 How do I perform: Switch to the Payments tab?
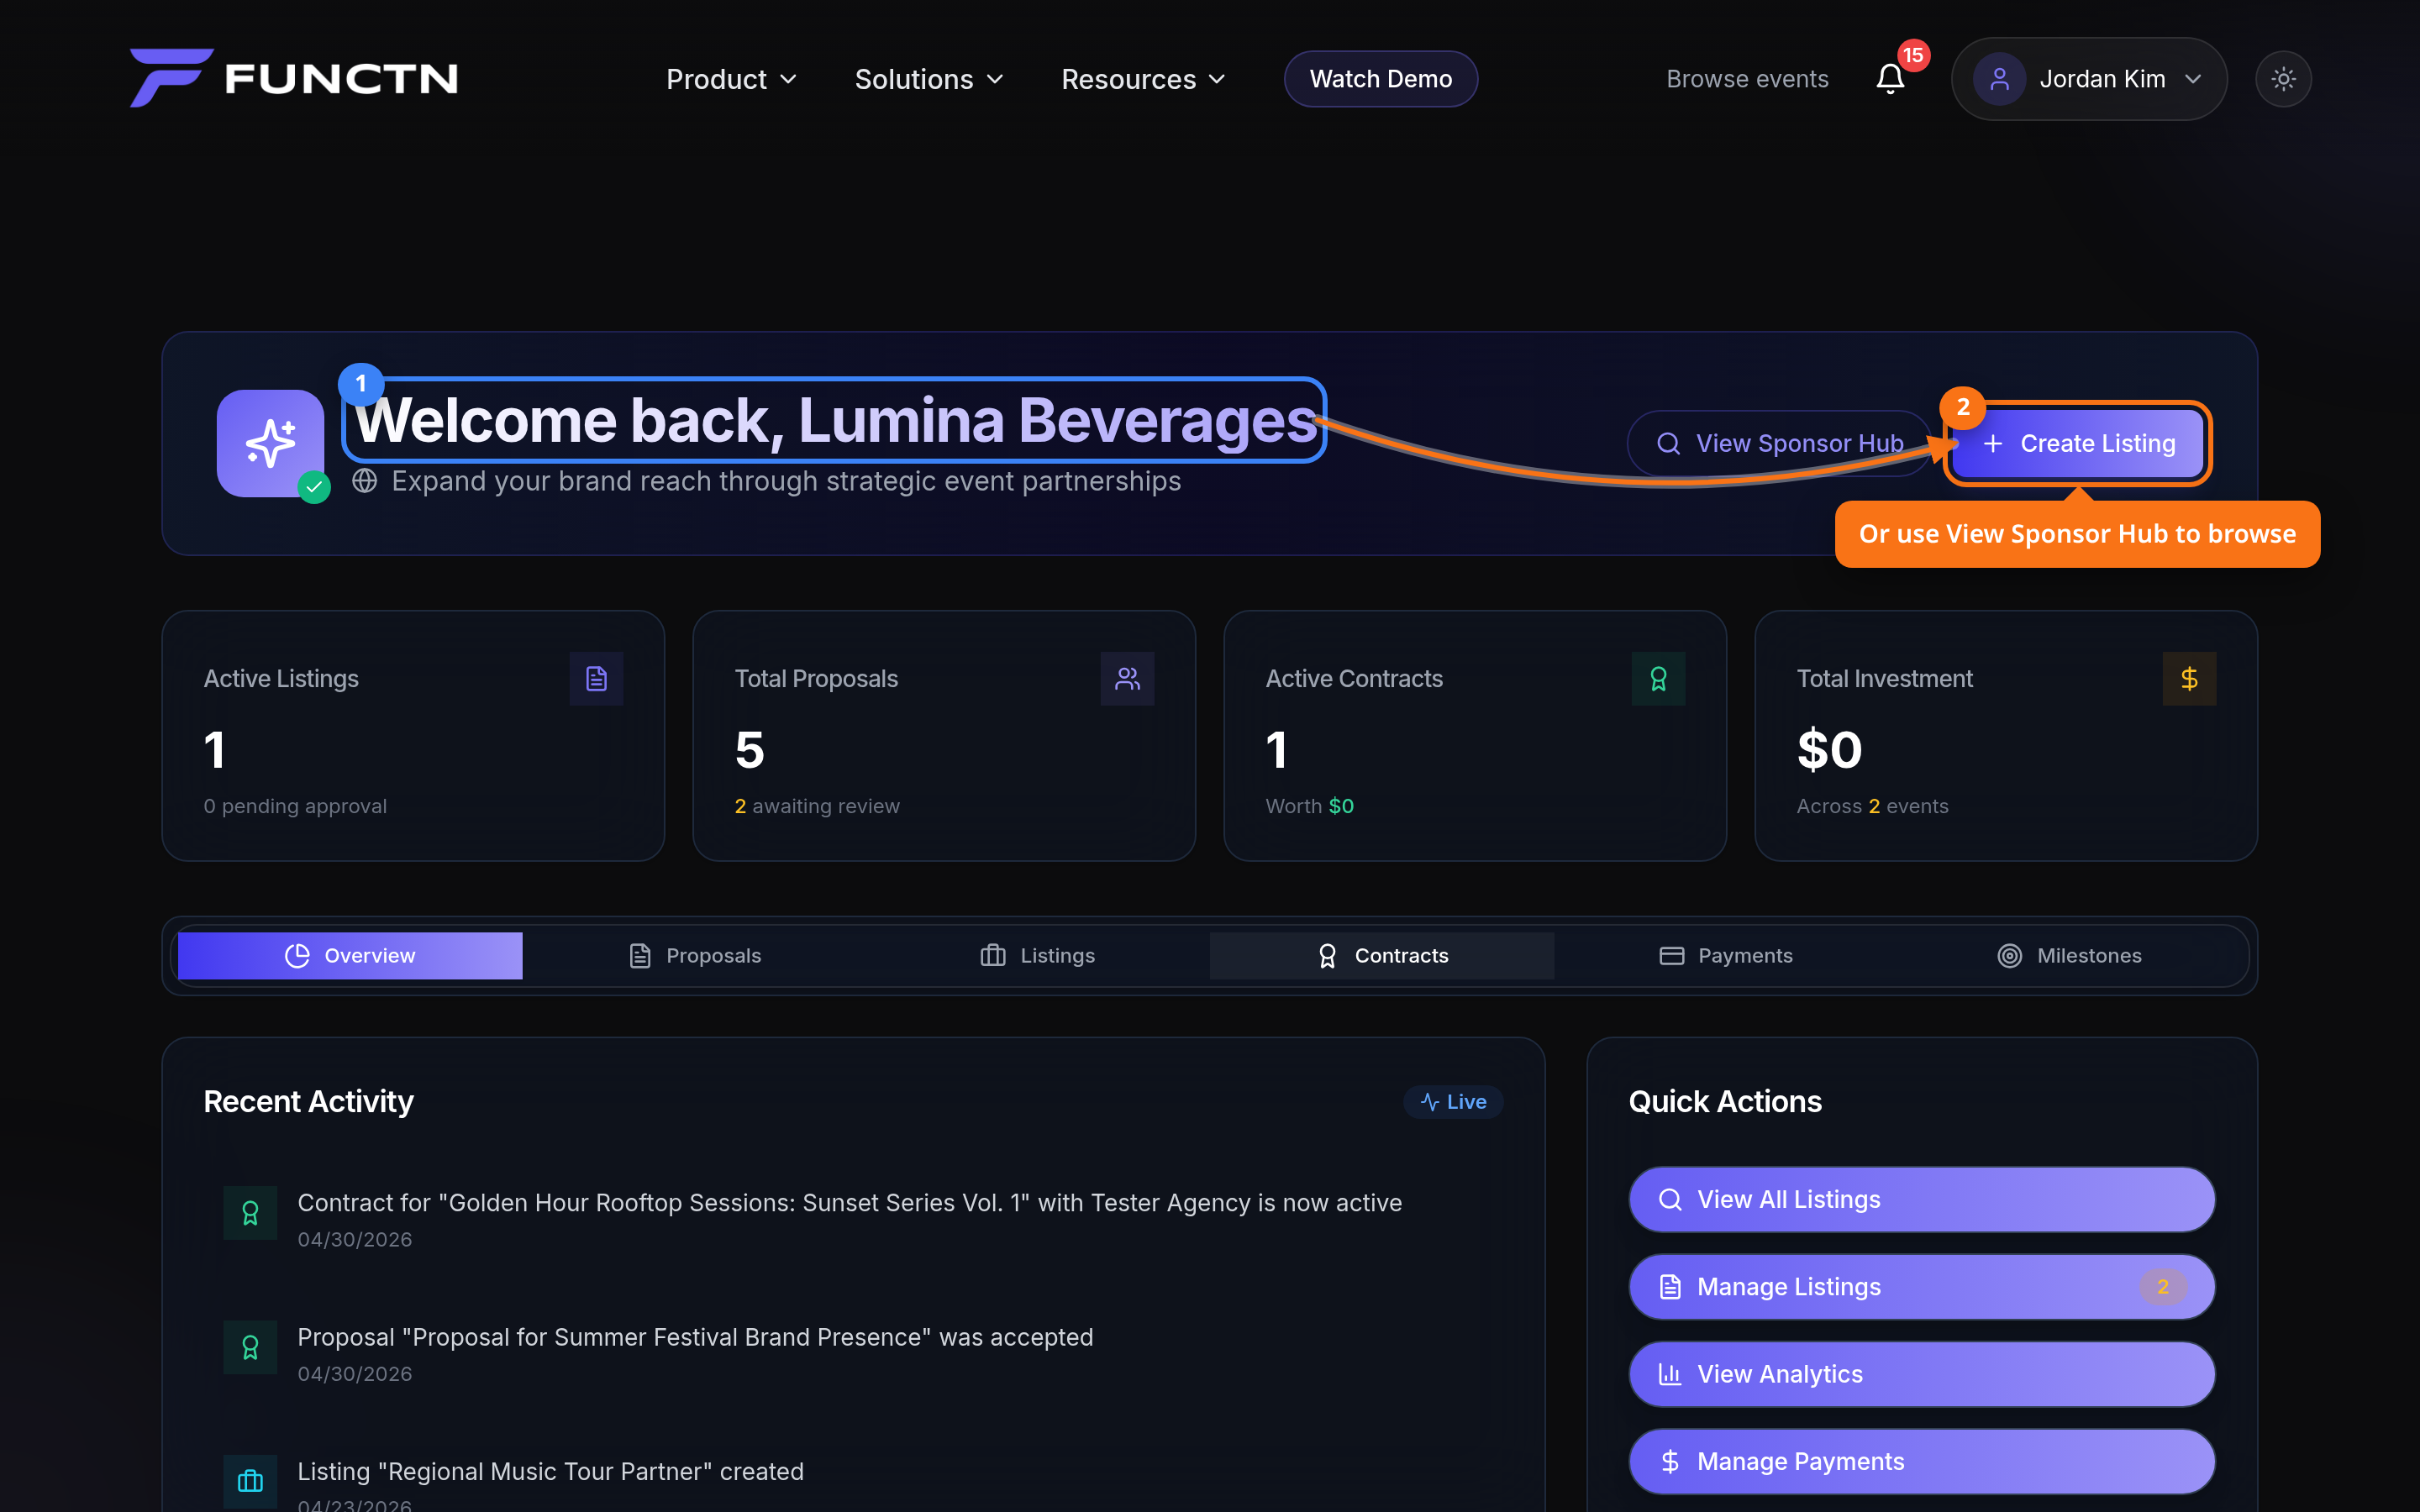1726,956
